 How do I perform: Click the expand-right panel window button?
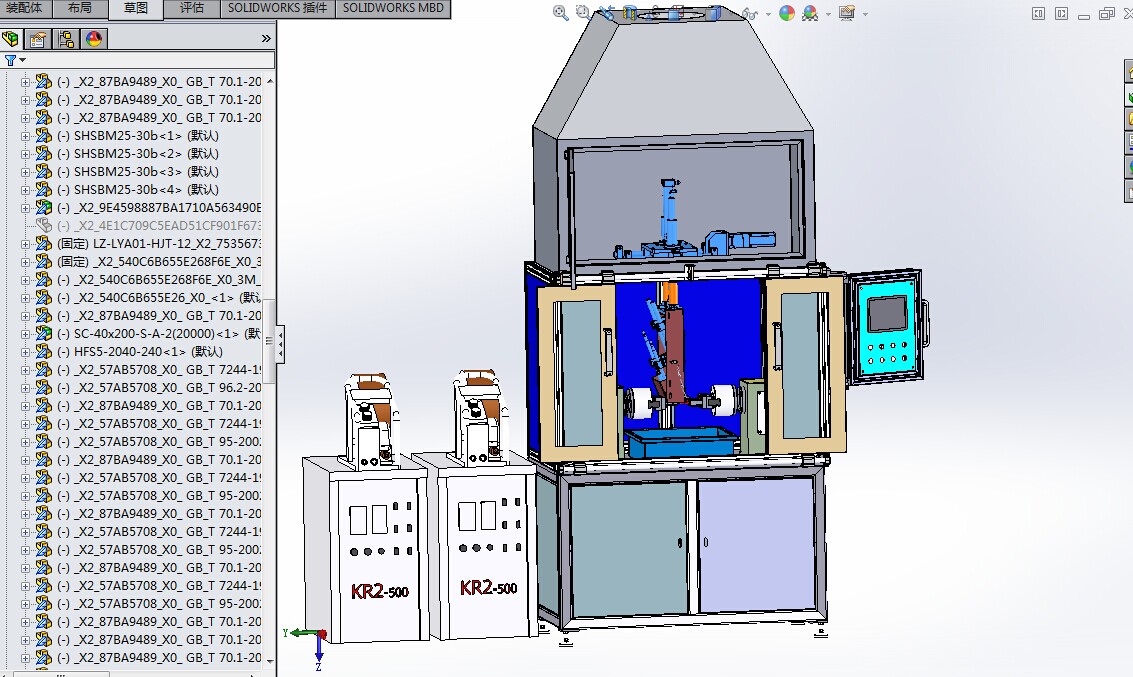pyautogui.click(x=1061, y=13)
